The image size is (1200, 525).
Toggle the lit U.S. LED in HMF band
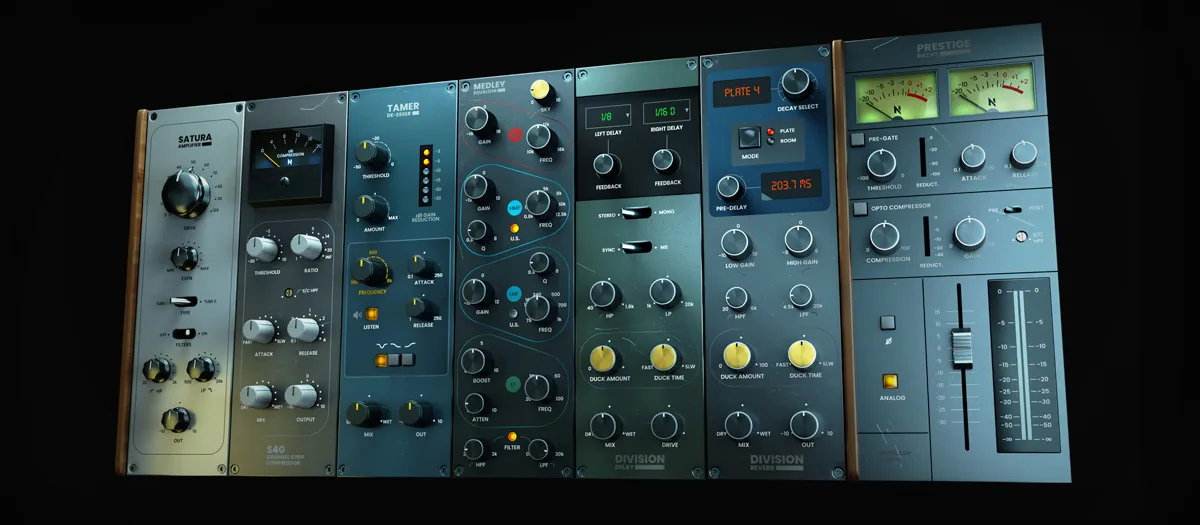coord(514,229)
